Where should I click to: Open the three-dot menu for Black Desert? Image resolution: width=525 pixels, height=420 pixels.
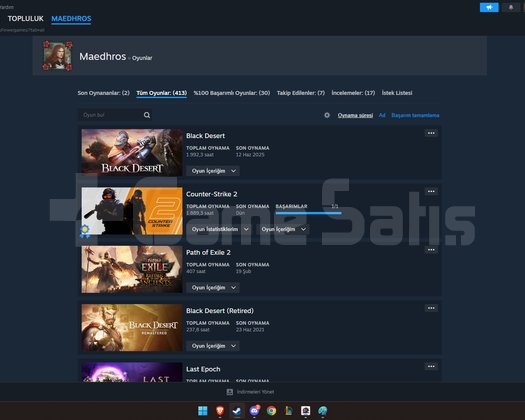431,133
